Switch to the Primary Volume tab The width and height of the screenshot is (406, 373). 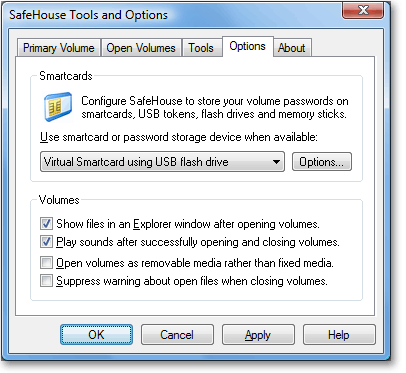coord(59,48)
